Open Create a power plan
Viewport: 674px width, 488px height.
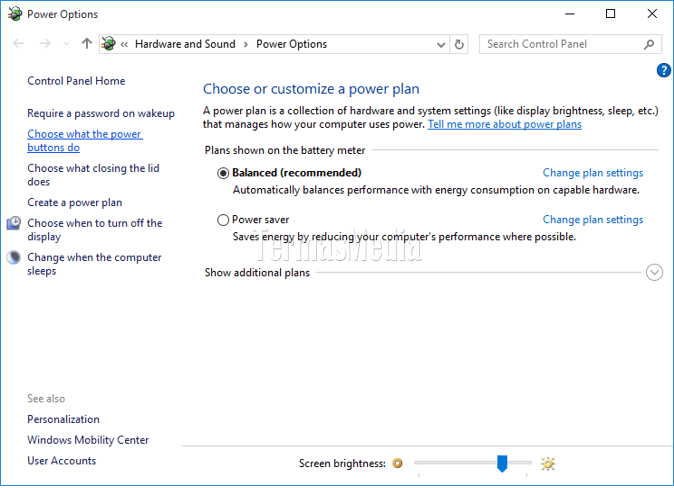coord(75,203)
